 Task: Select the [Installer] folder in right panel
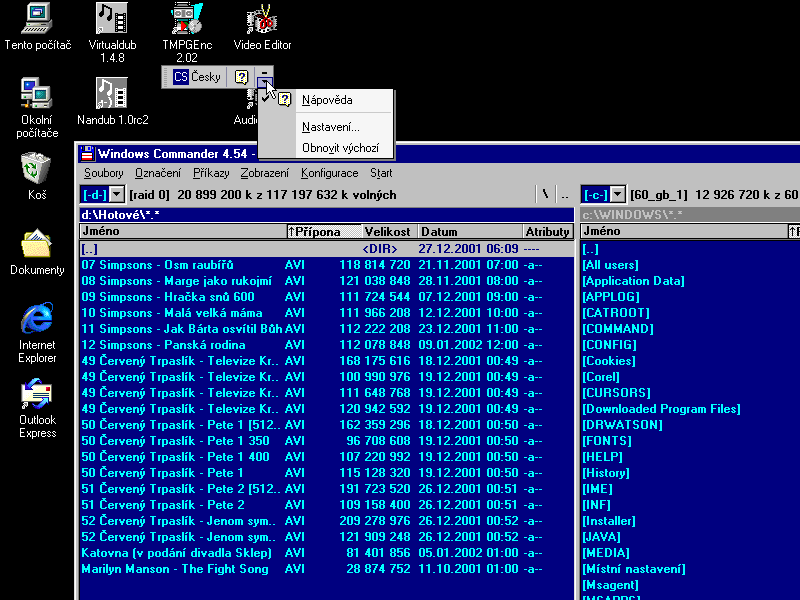[x=609, y=521]
